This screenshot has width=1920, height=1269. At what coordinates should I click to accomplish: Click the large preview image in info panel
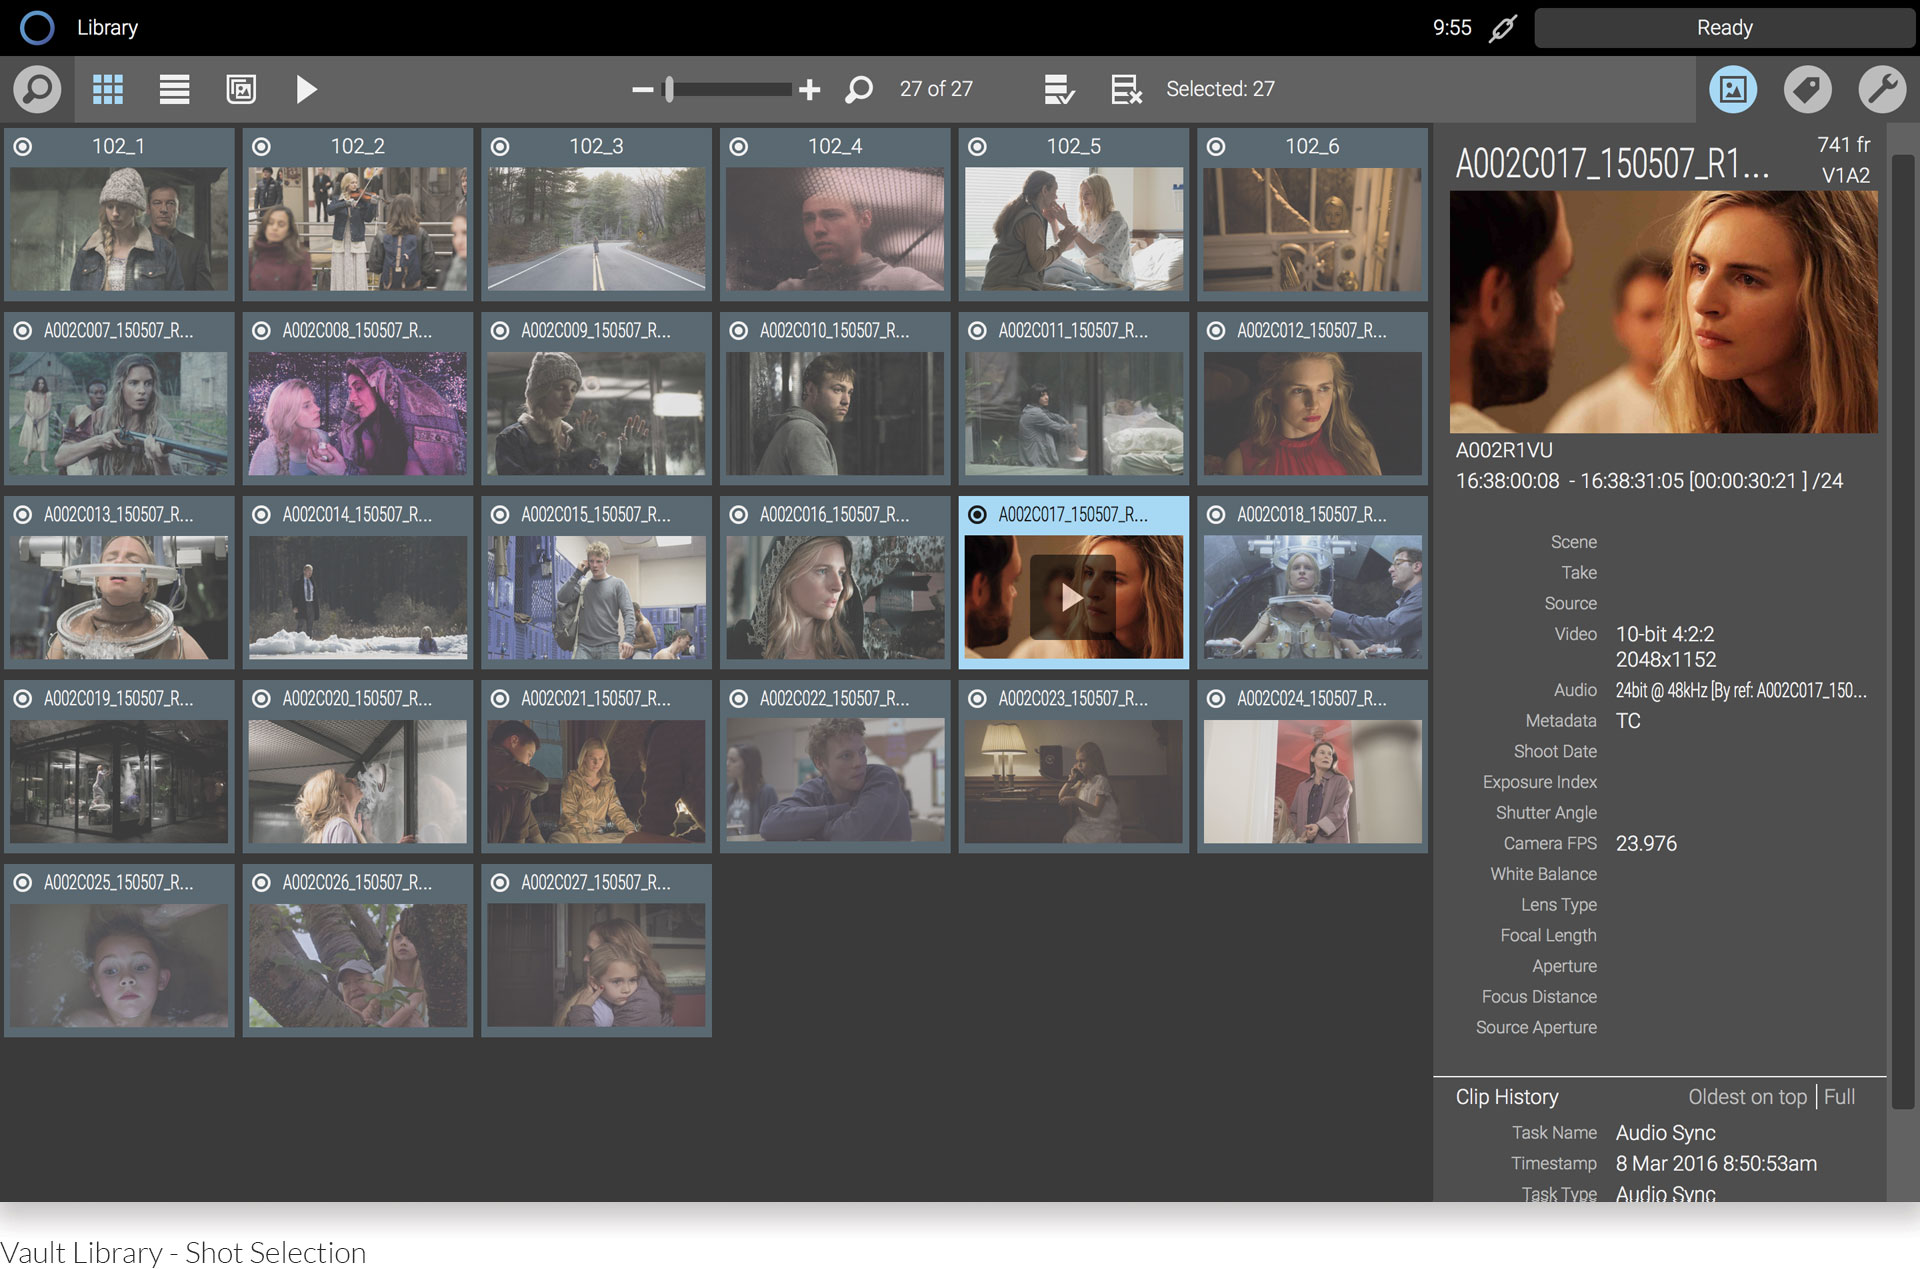(1664, 312)
